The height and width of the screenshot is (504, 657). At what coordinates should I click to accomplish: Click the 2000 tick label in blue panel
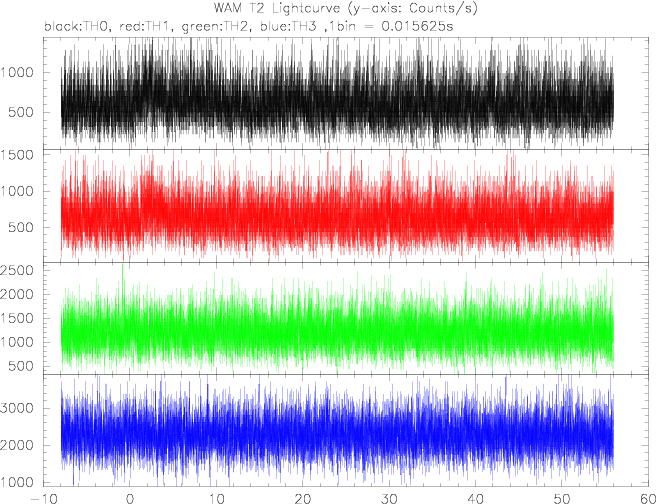(16, 445)
